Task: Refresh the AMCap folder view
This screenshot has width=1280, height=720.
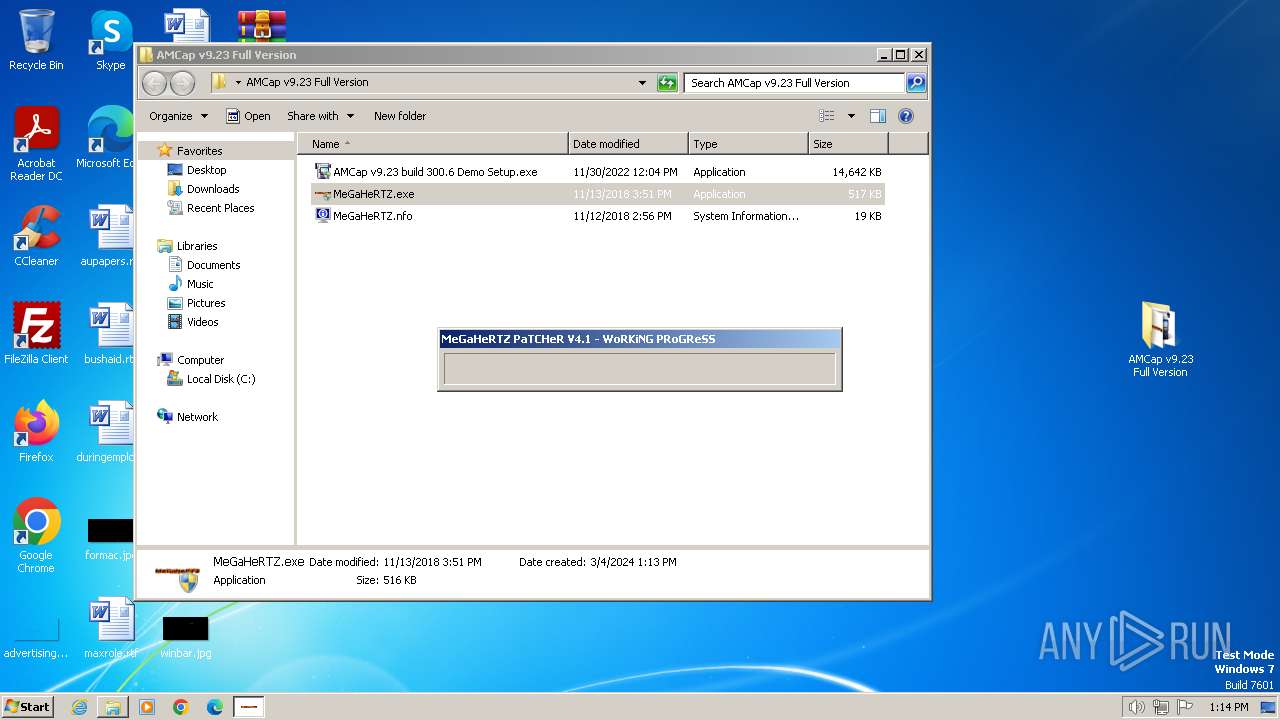Action: coord(667,83)
